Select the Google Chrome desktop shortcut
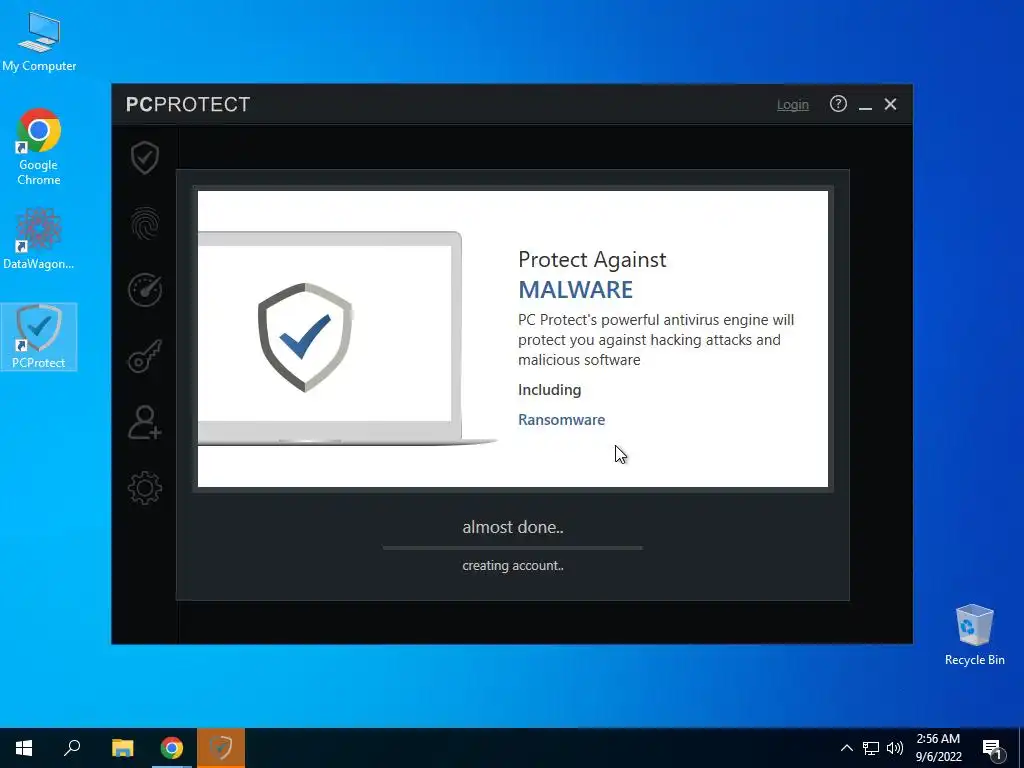1024x768 pixels. pos(39,147)
